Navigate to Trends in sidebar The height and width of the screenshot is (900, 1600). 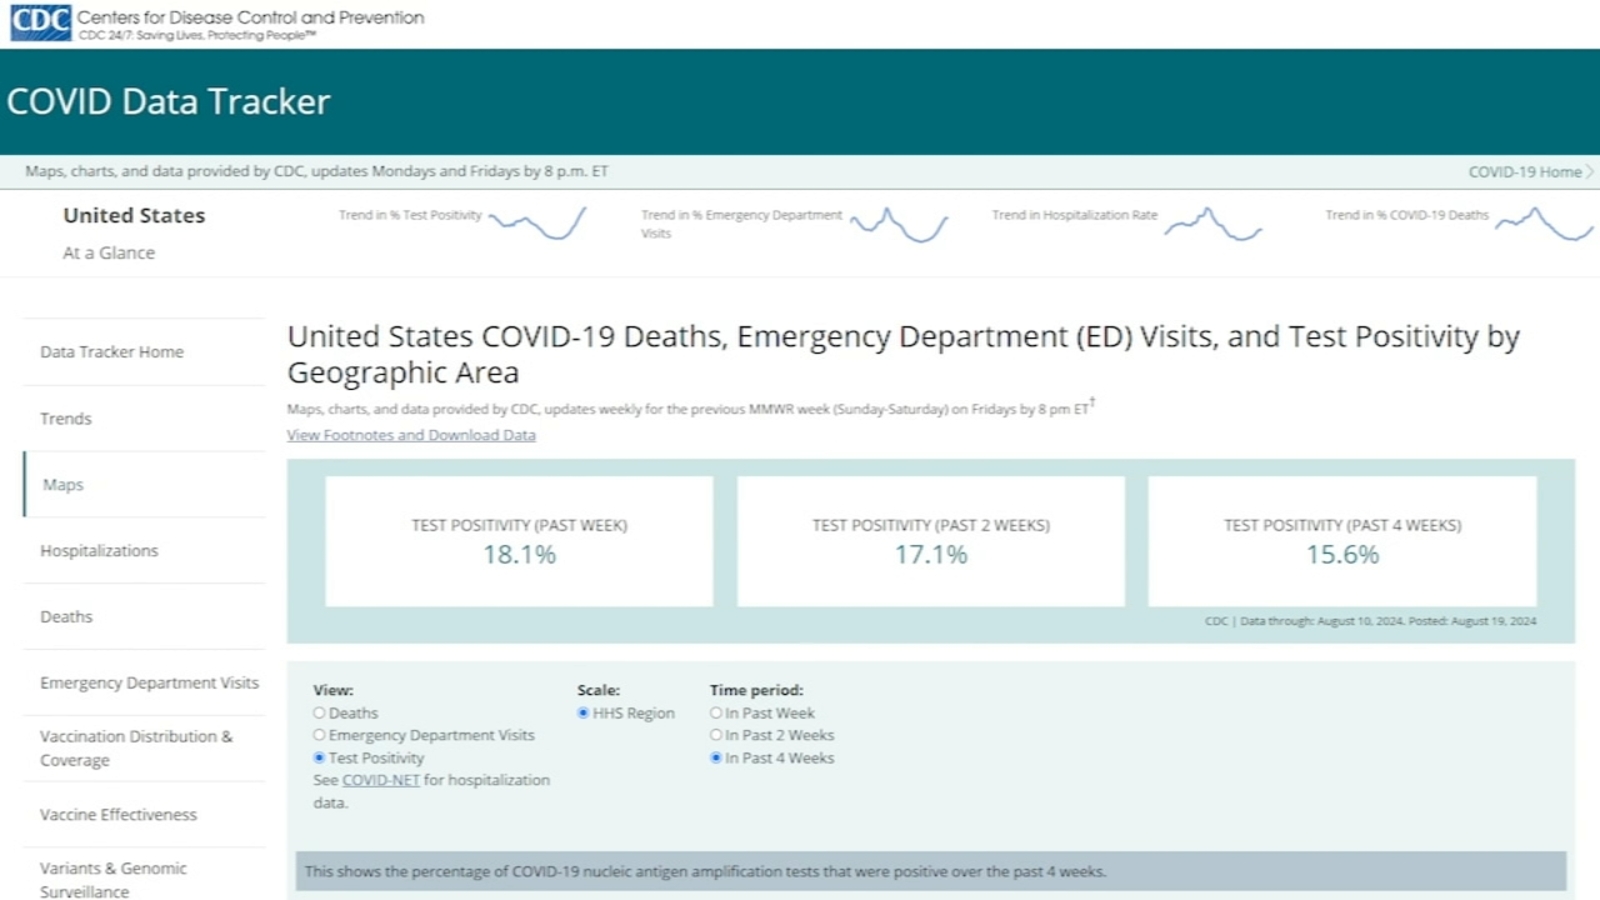click(x=66, y=419)
